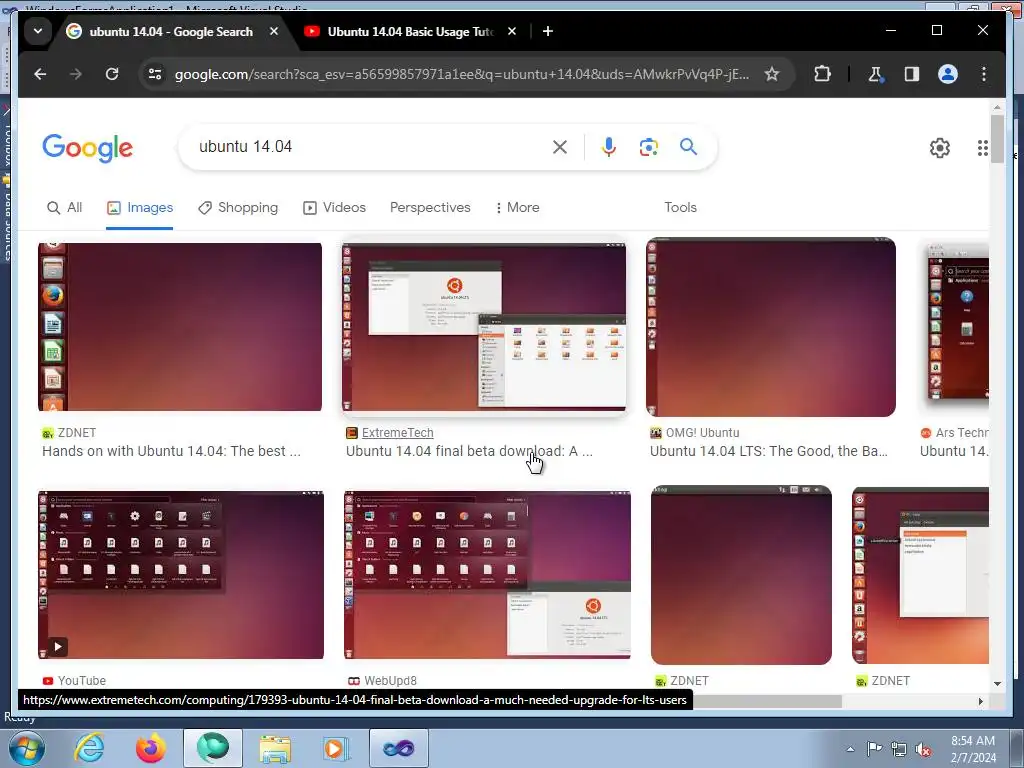
Task: Bookmark this page with the star icon
Action: point(772,74)
